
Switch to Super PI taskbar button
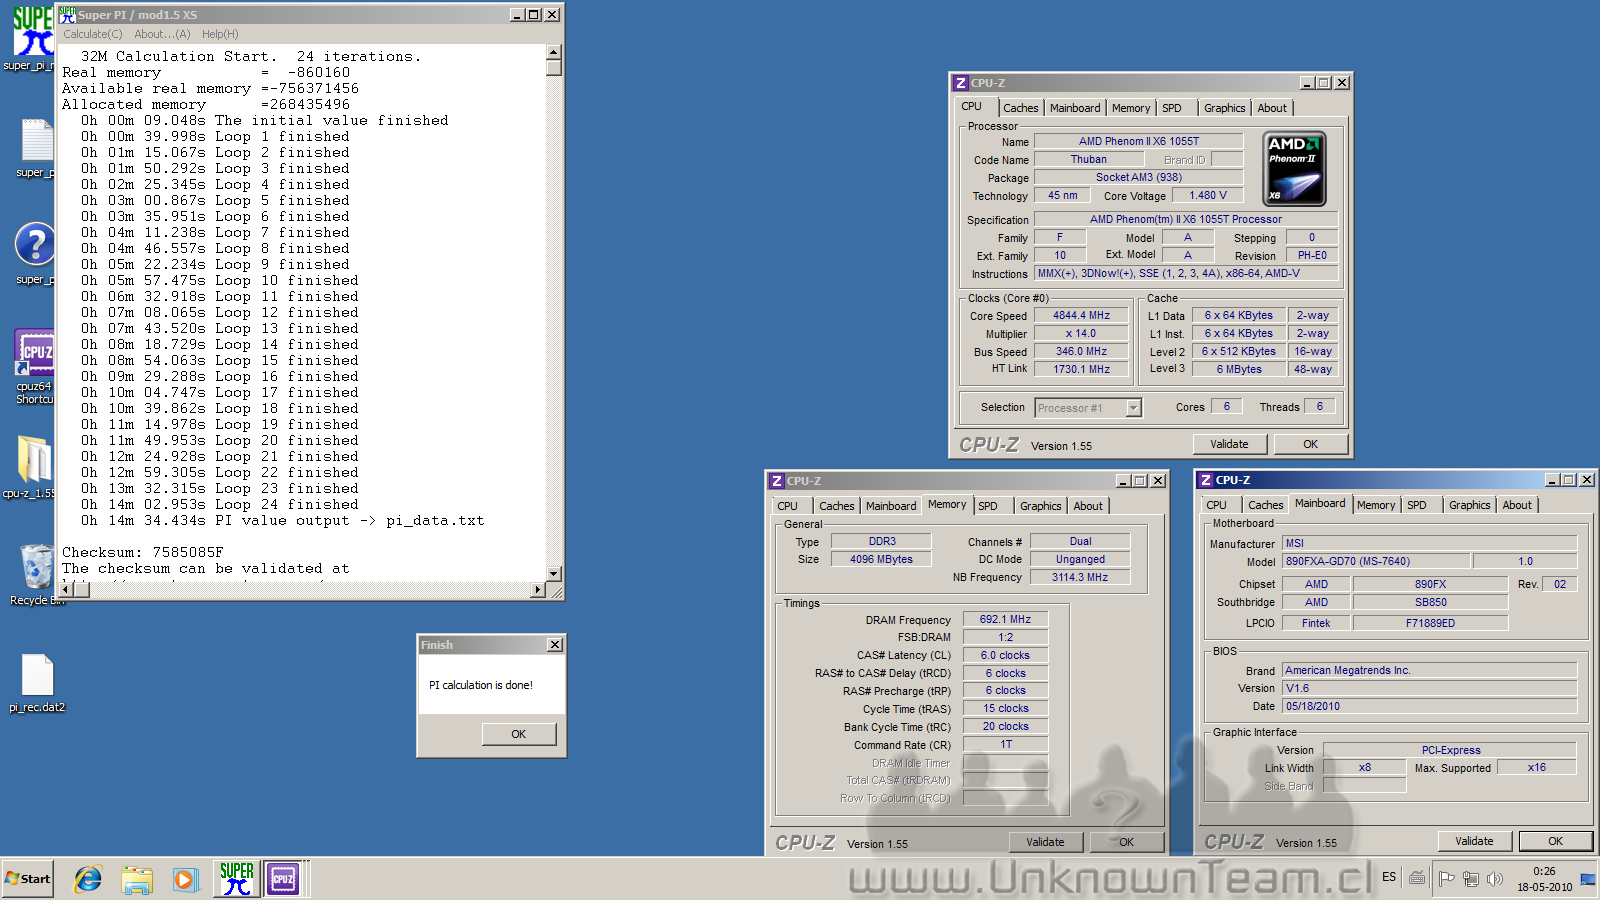pos(237,879)
